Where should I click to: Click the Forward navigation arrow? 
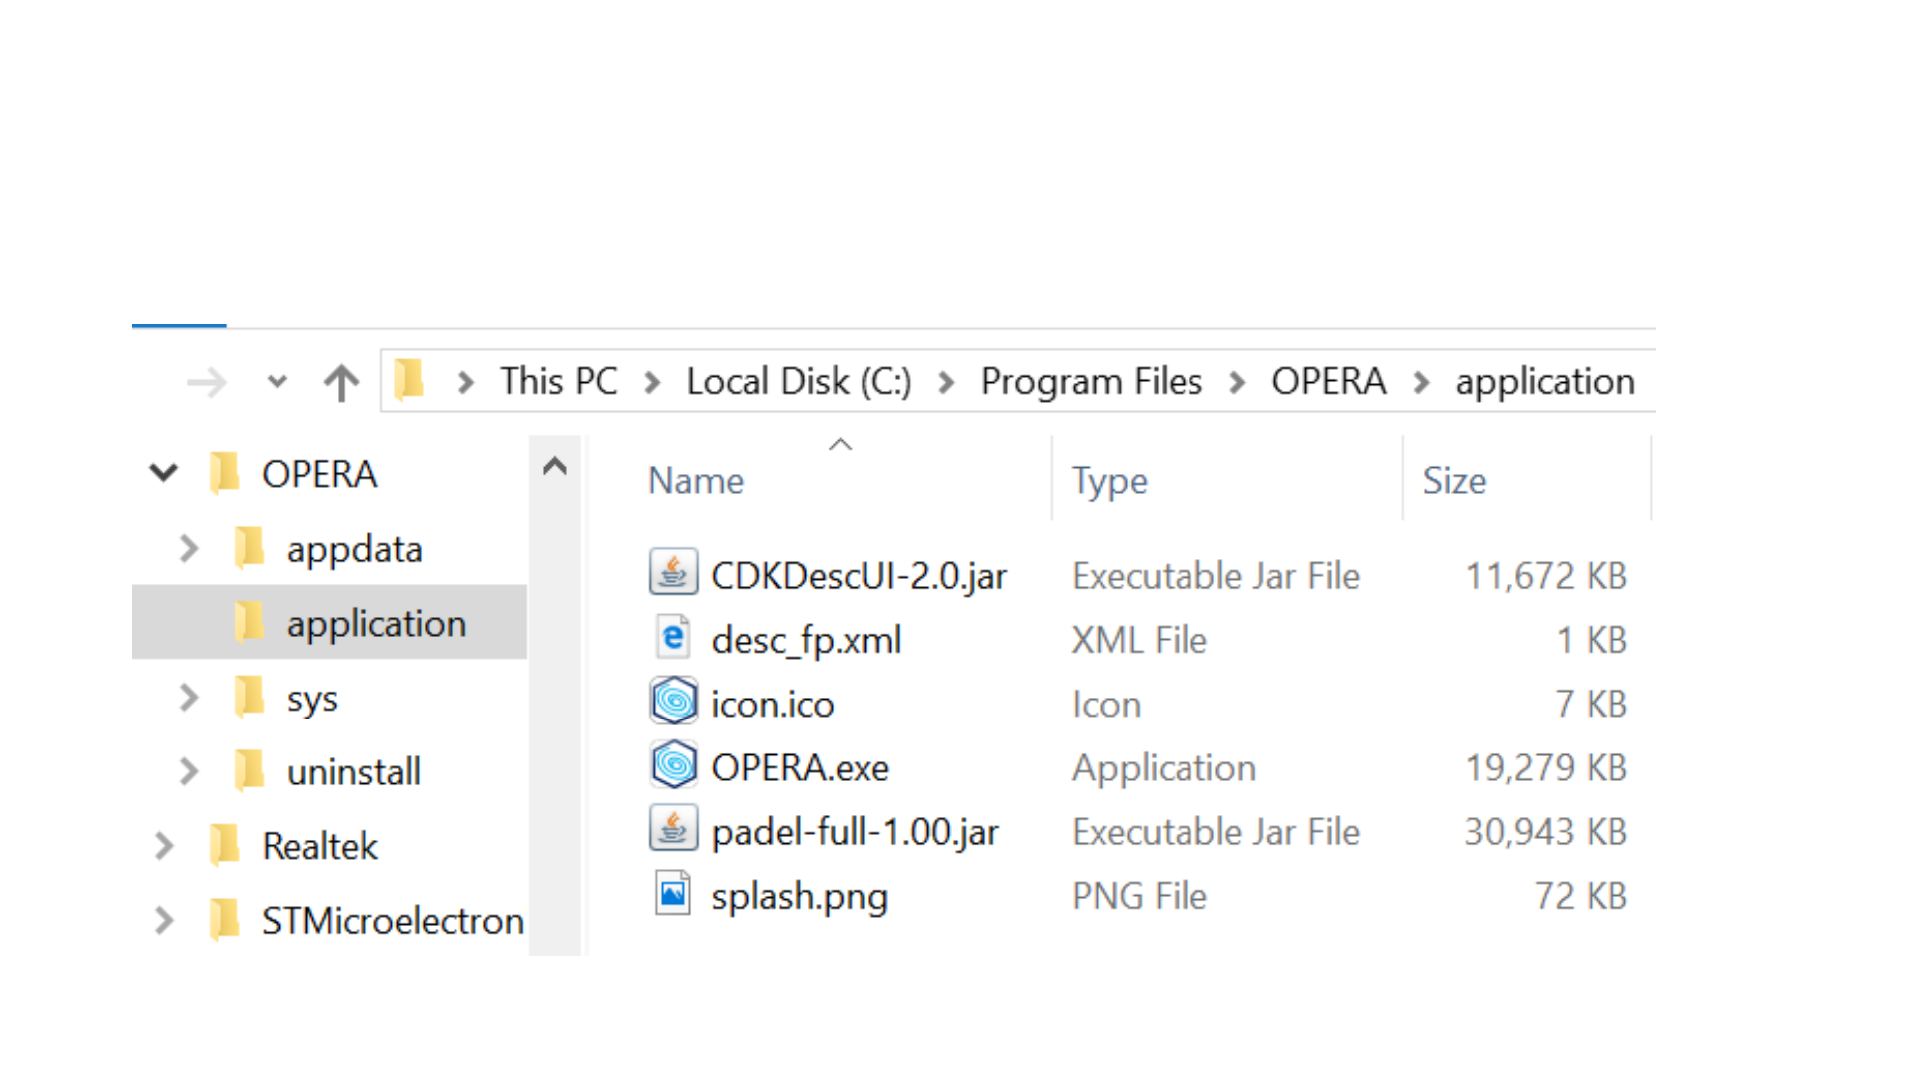(x=207, y=382)
